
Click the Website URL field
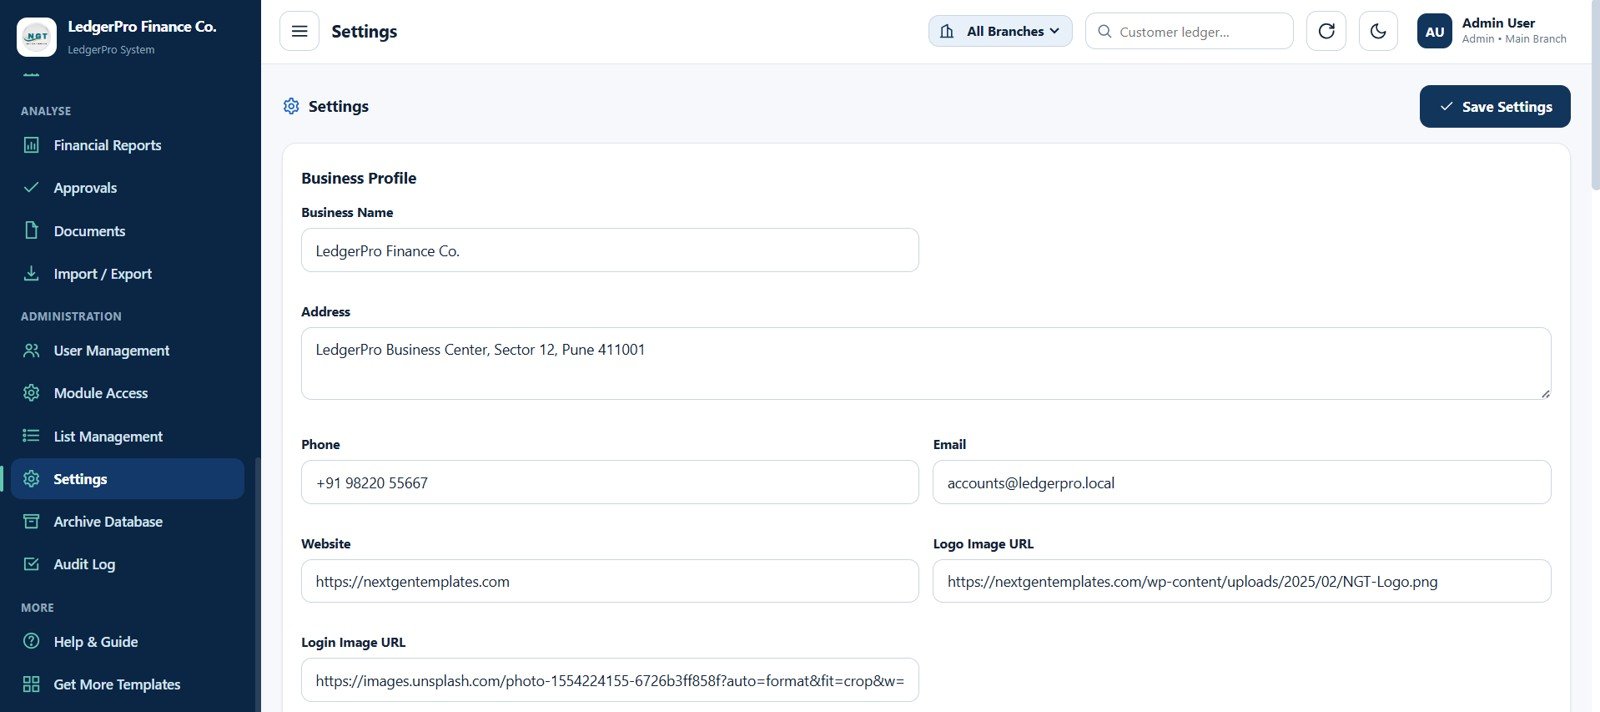[610, 581]
